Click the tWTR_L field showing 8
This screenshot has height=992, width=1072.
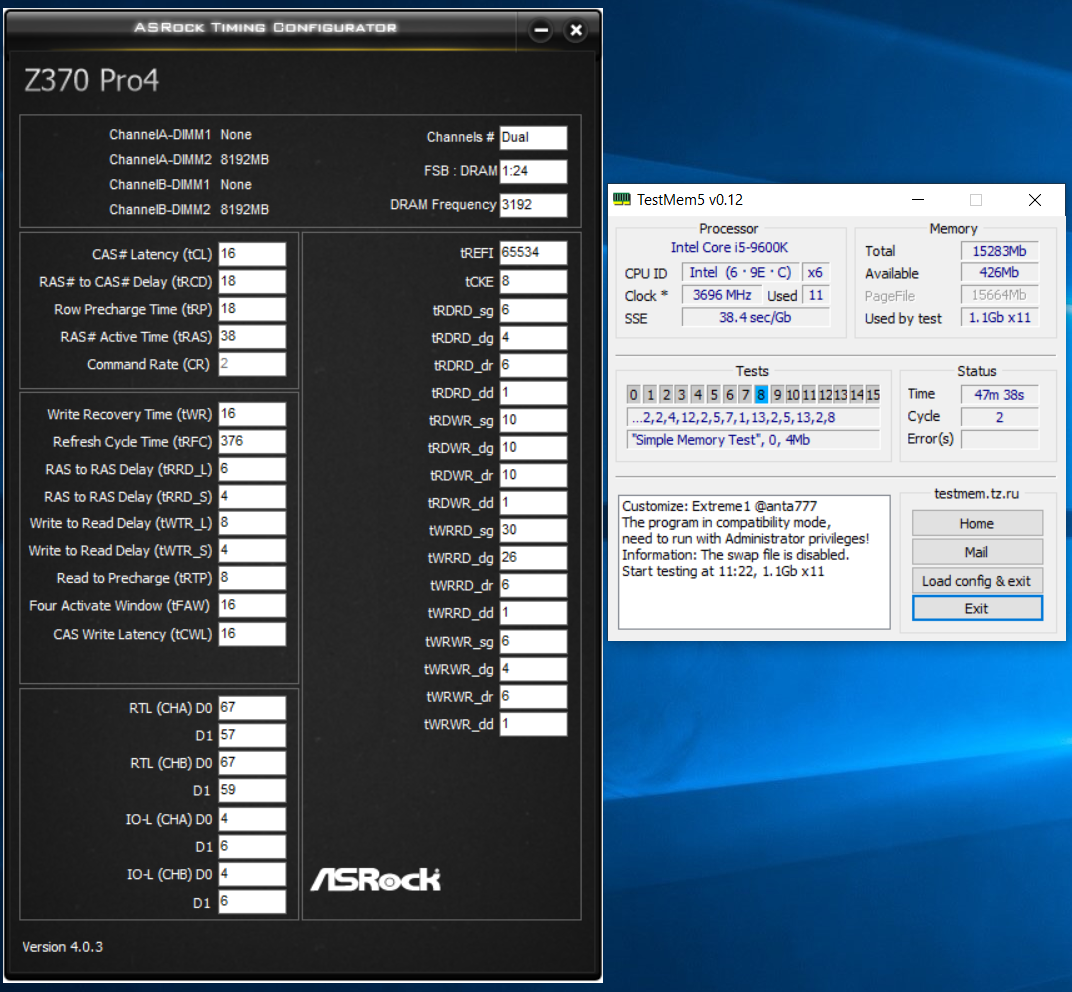click(252, 523)
